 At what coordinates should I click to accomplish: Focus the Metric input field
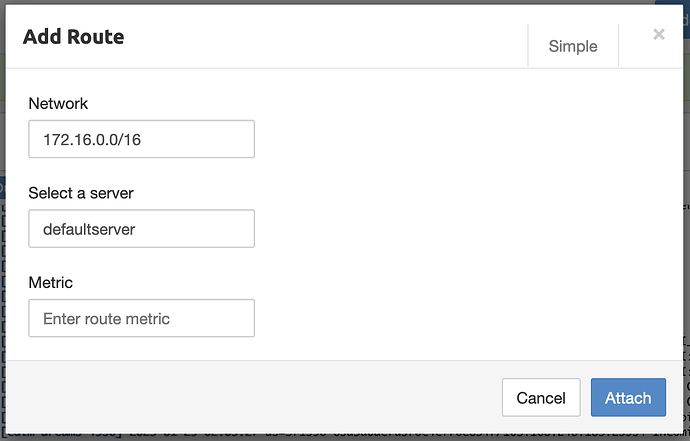click(x=141, y=319)
